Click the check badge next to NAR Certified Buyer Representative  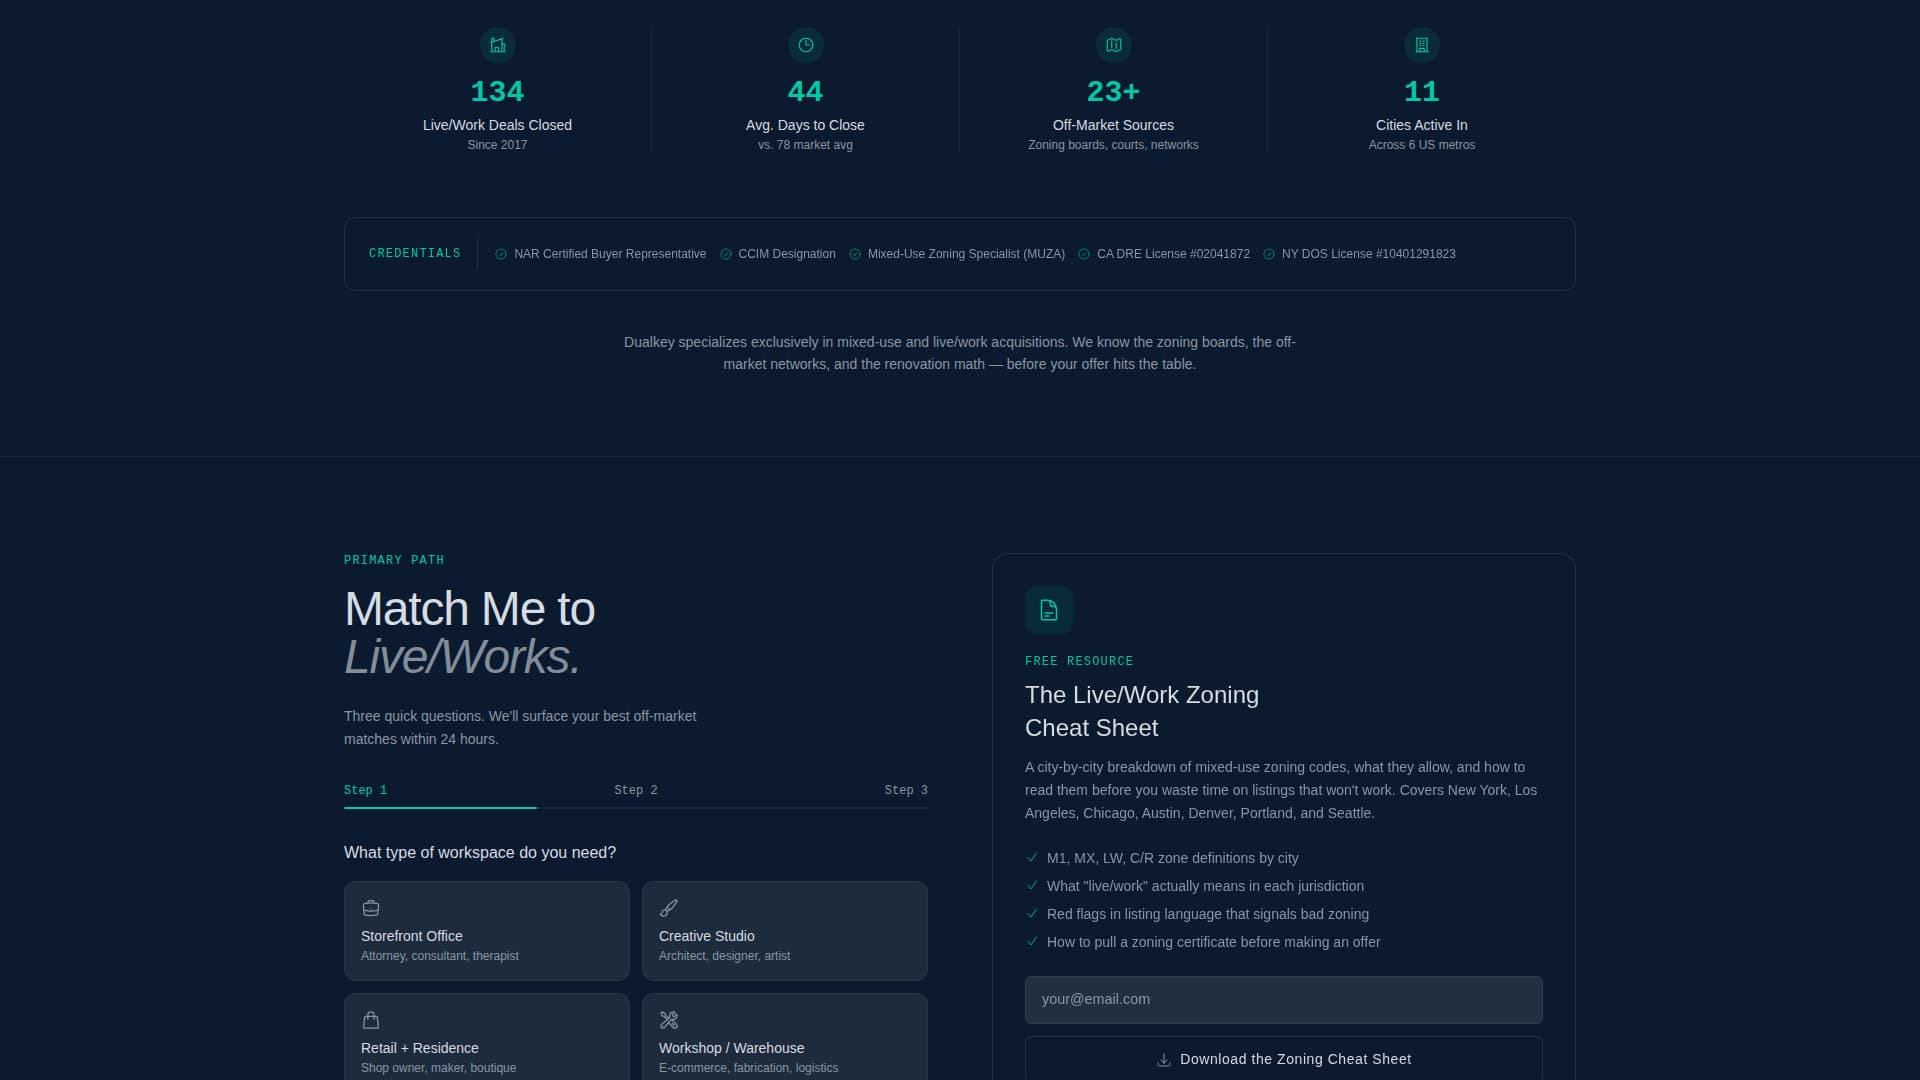point(500,254)
